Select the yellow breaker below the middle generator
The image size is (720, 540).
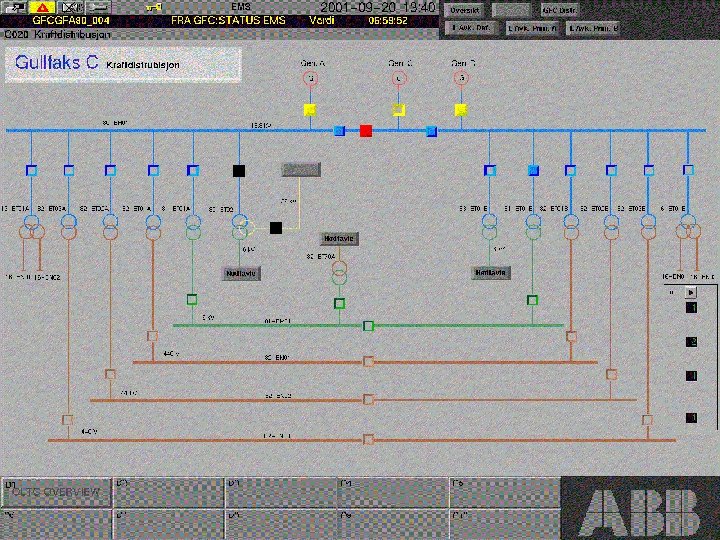coord(399,110)
